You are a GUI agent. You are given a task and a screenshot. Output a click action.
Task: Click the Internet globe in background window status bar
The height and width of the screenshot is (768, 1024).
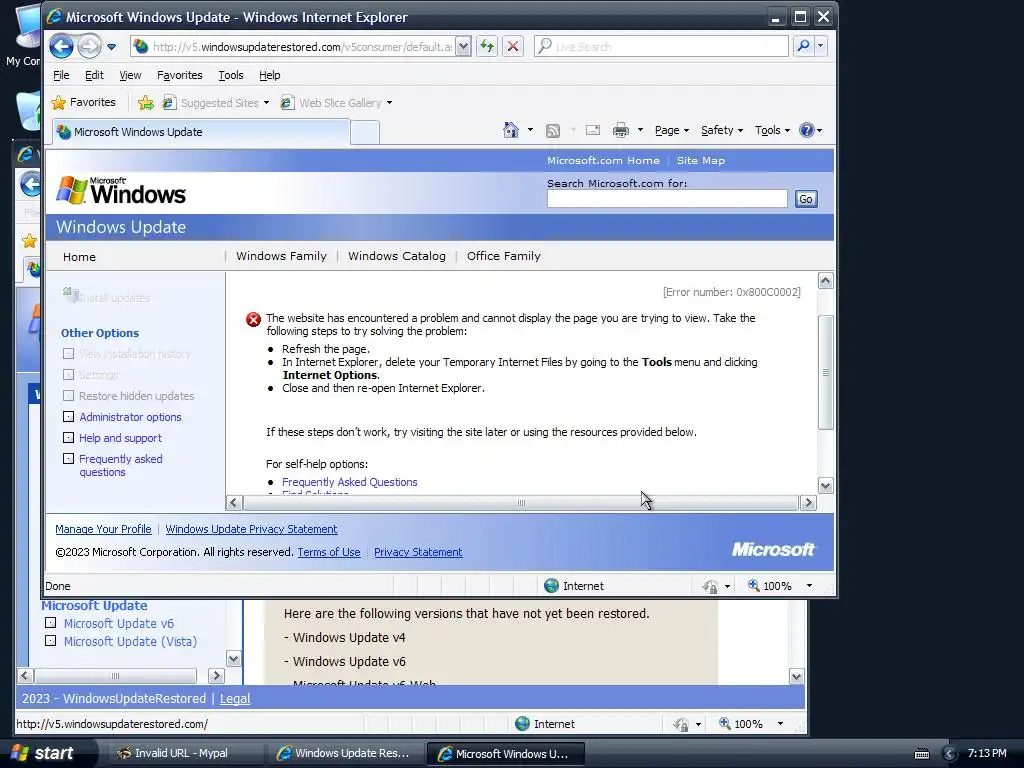[522, 724]
